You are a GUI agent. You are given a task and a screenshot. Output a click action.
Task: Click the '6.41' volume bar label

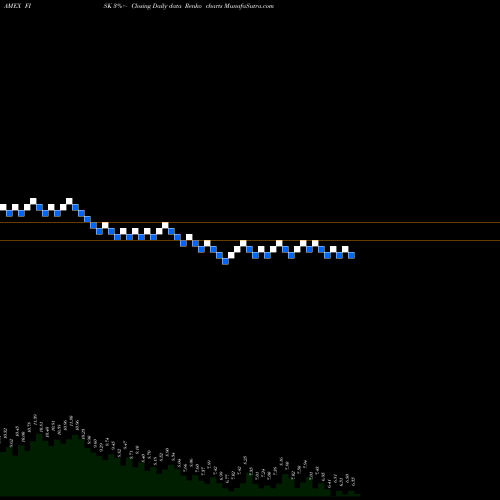330,484
